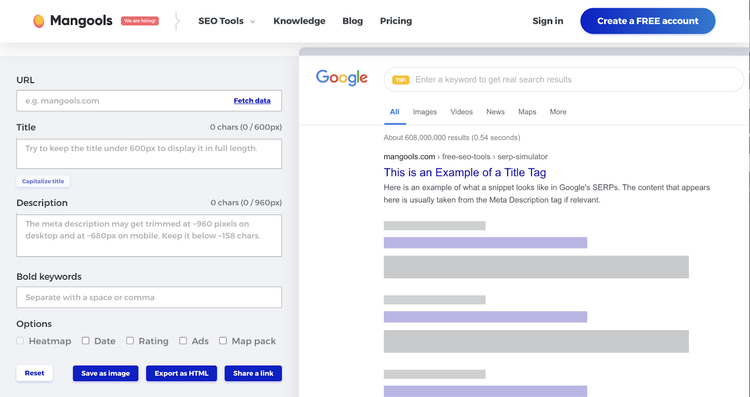Click 'This is an Example of a Title Tag'
750x397 pixels.
(x=465, y=173)
